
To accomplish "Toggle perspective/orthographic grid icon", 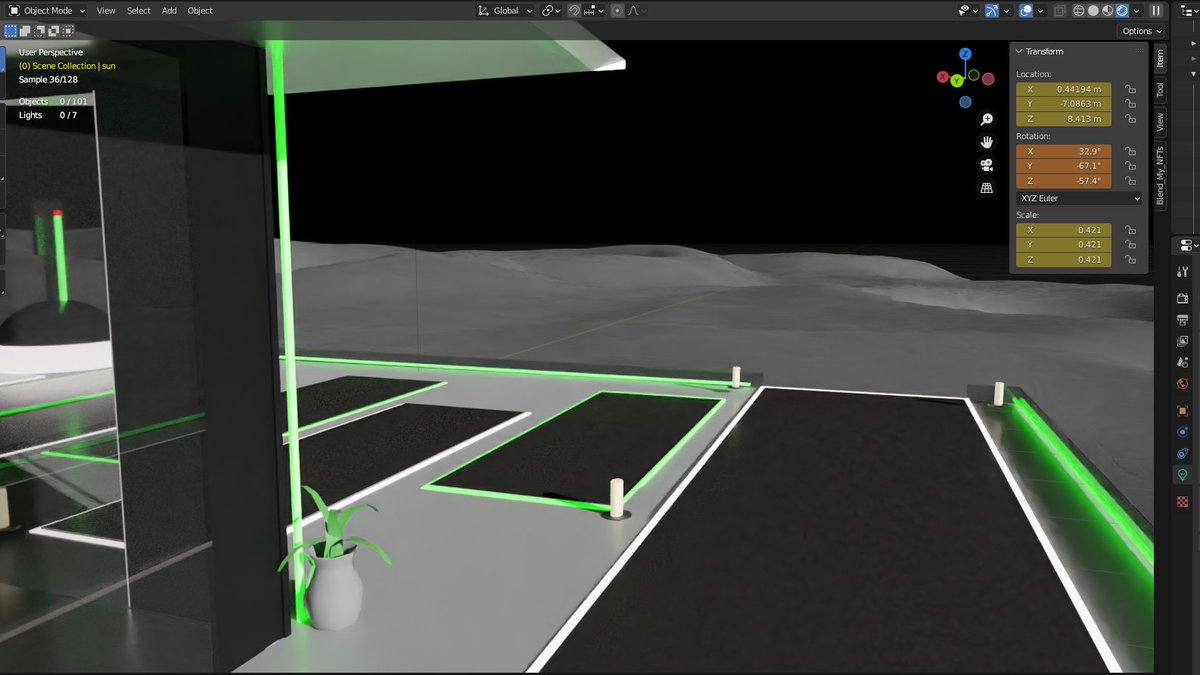I will (x=986, y=188).
